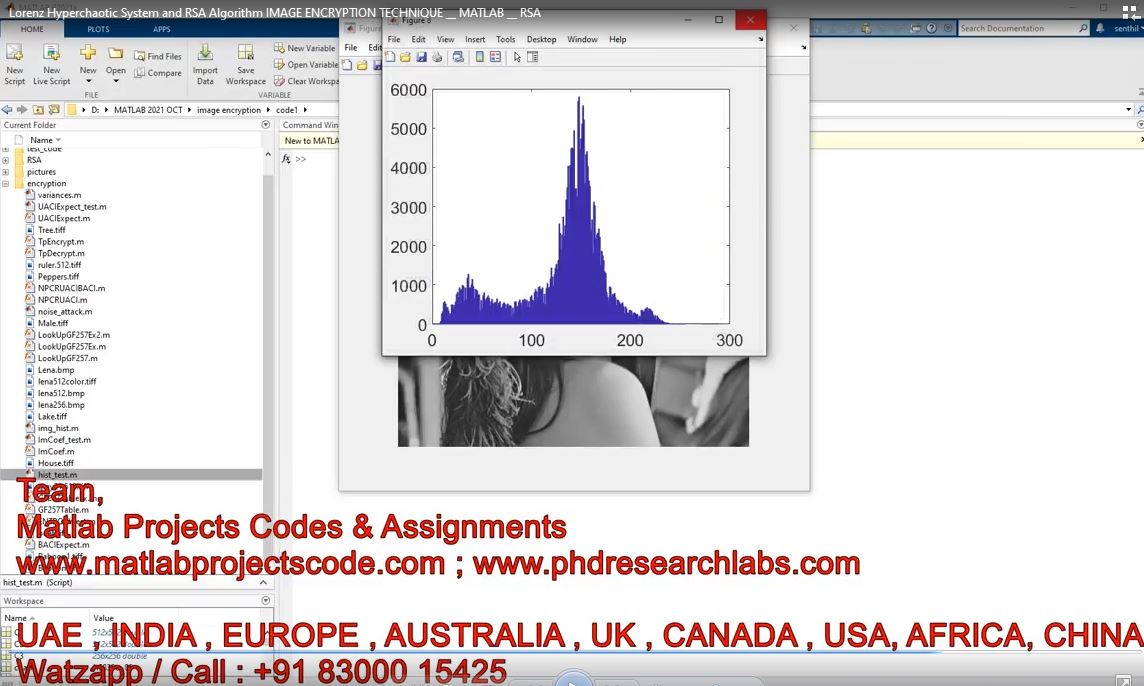The image size is (1144, 686).
Task: Select Lena.bmp file
Action: (x=55, y=370)
